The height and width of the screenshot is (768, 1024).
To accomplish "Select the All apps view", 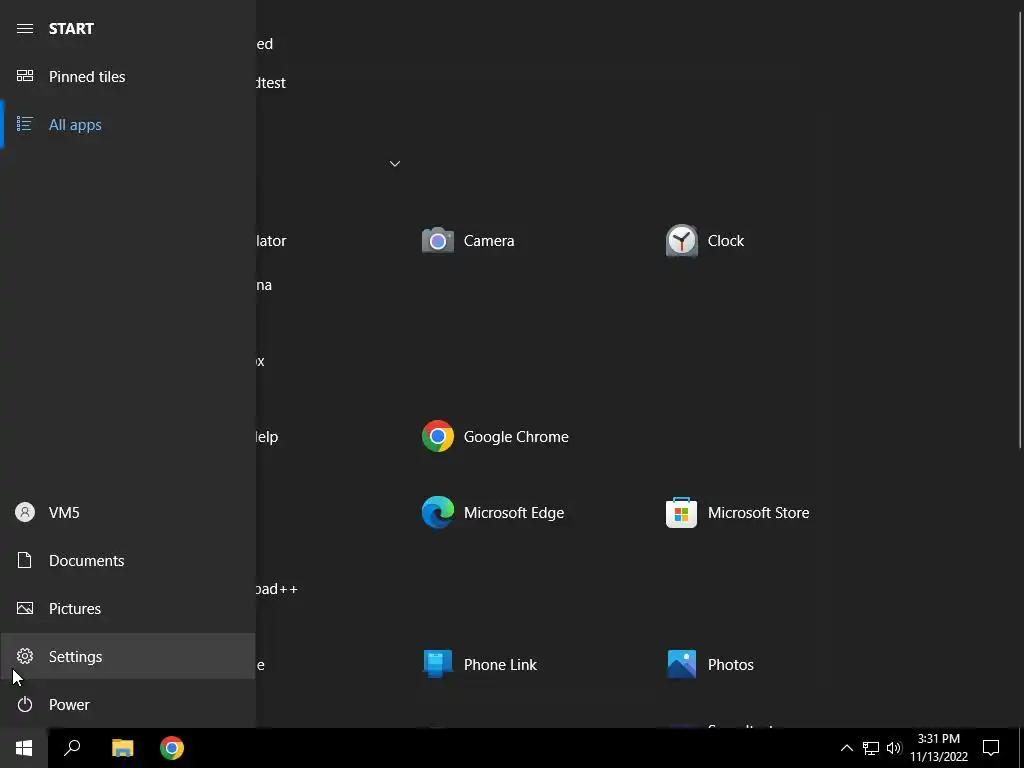I will [x=128, y=124].
